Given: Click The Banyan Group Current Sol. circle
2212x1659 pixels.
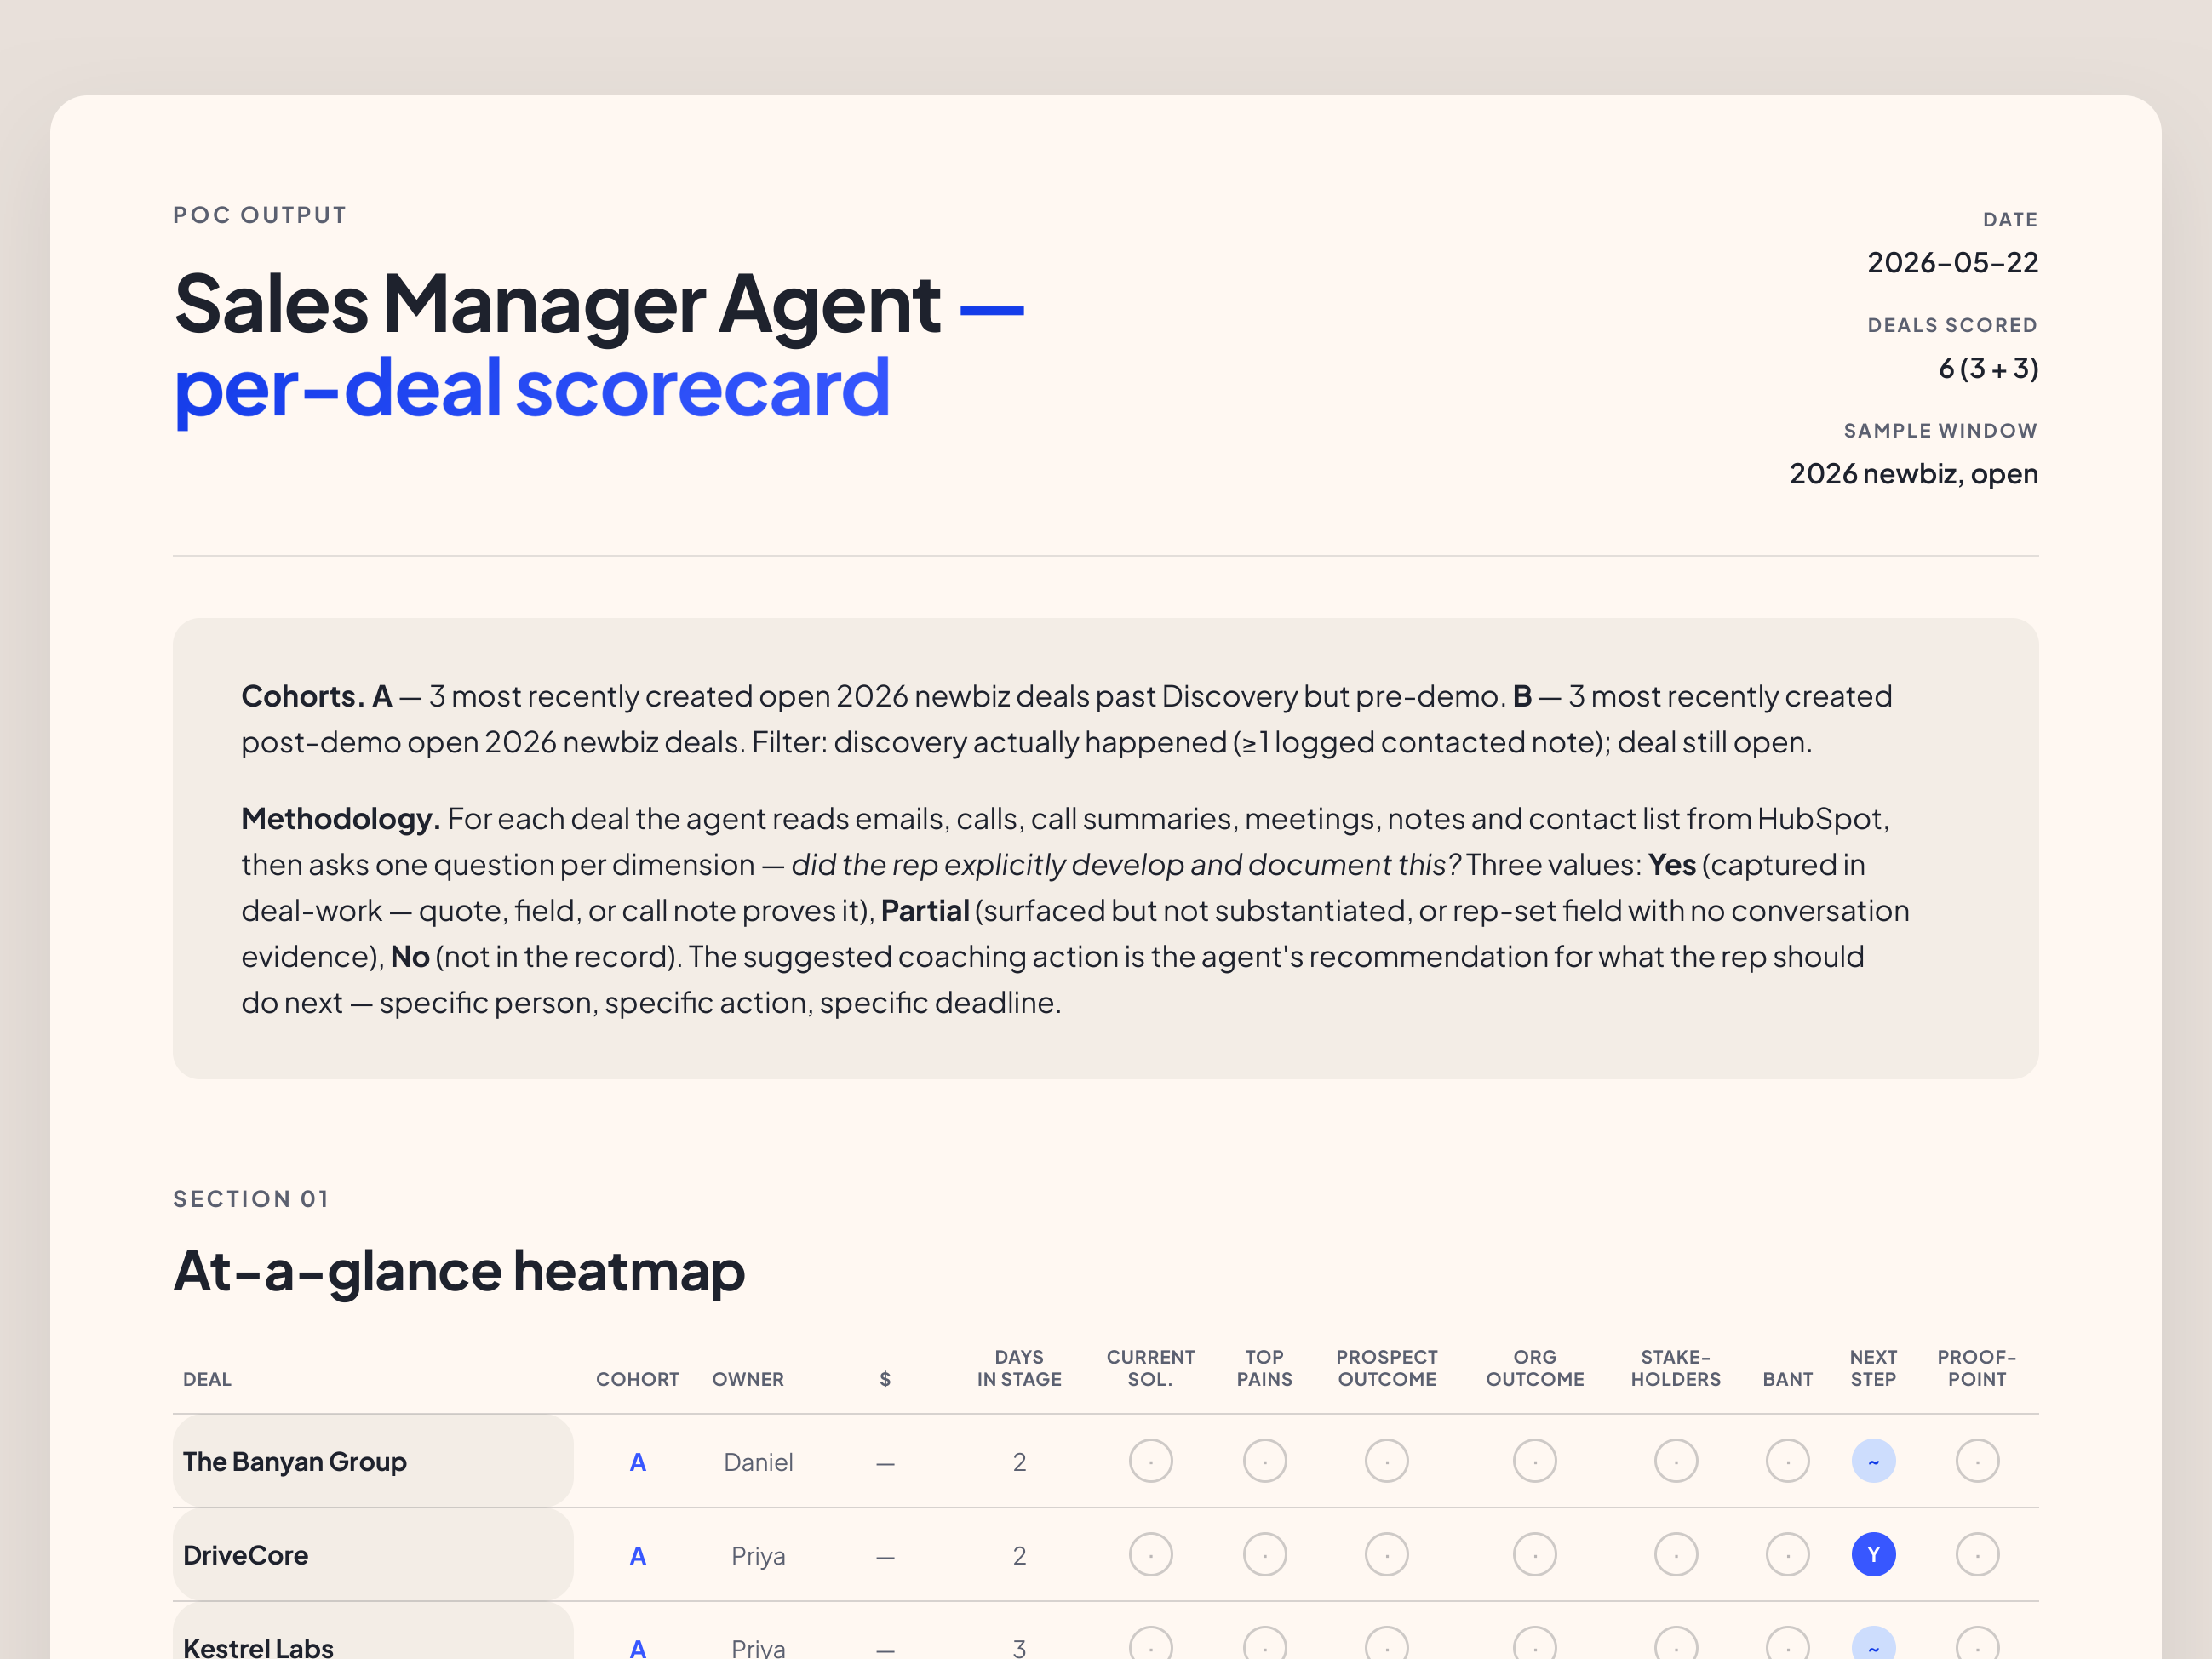Looking at the screenshot, I should 1150,1461.
